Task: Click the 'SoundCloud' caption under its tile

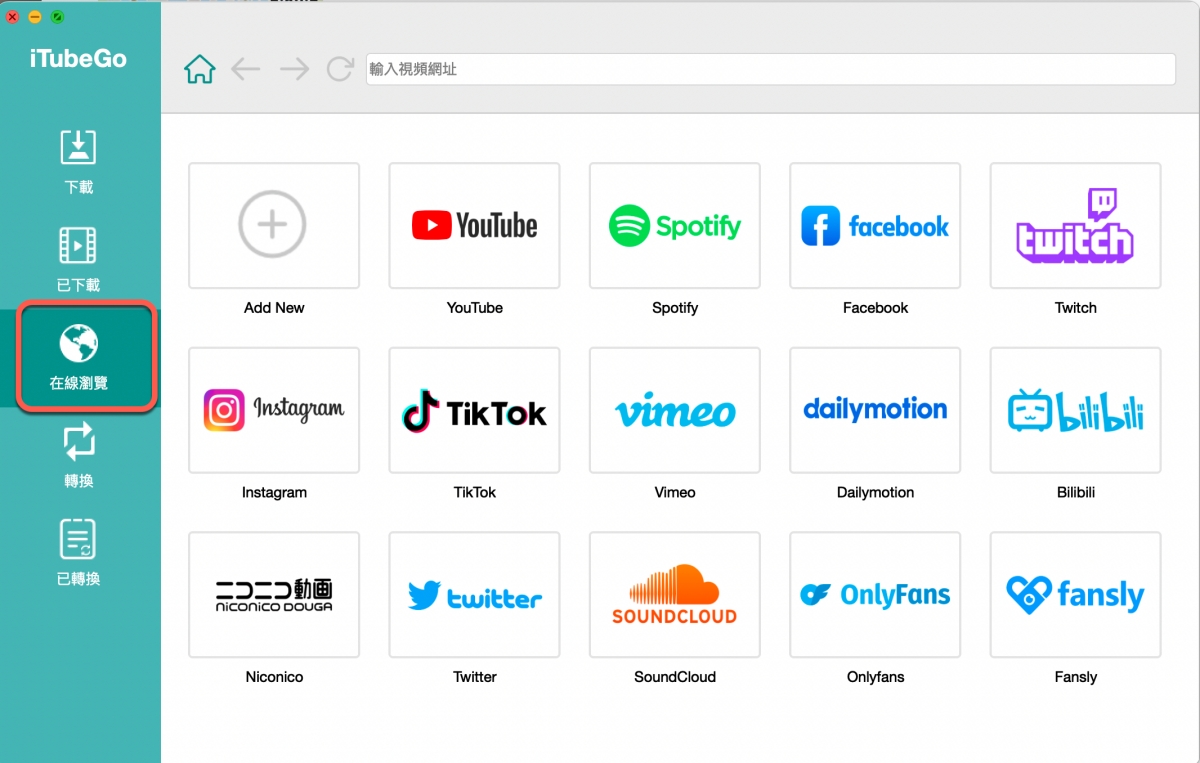Action: (x=675, y=677)
